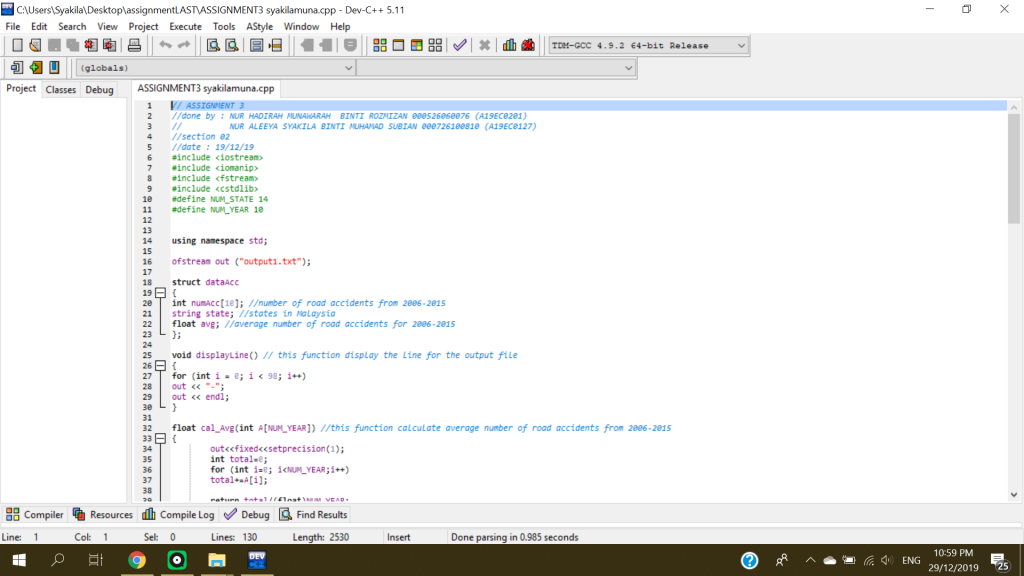Click the Compile icon in toolbar

[x=380, y=45]
